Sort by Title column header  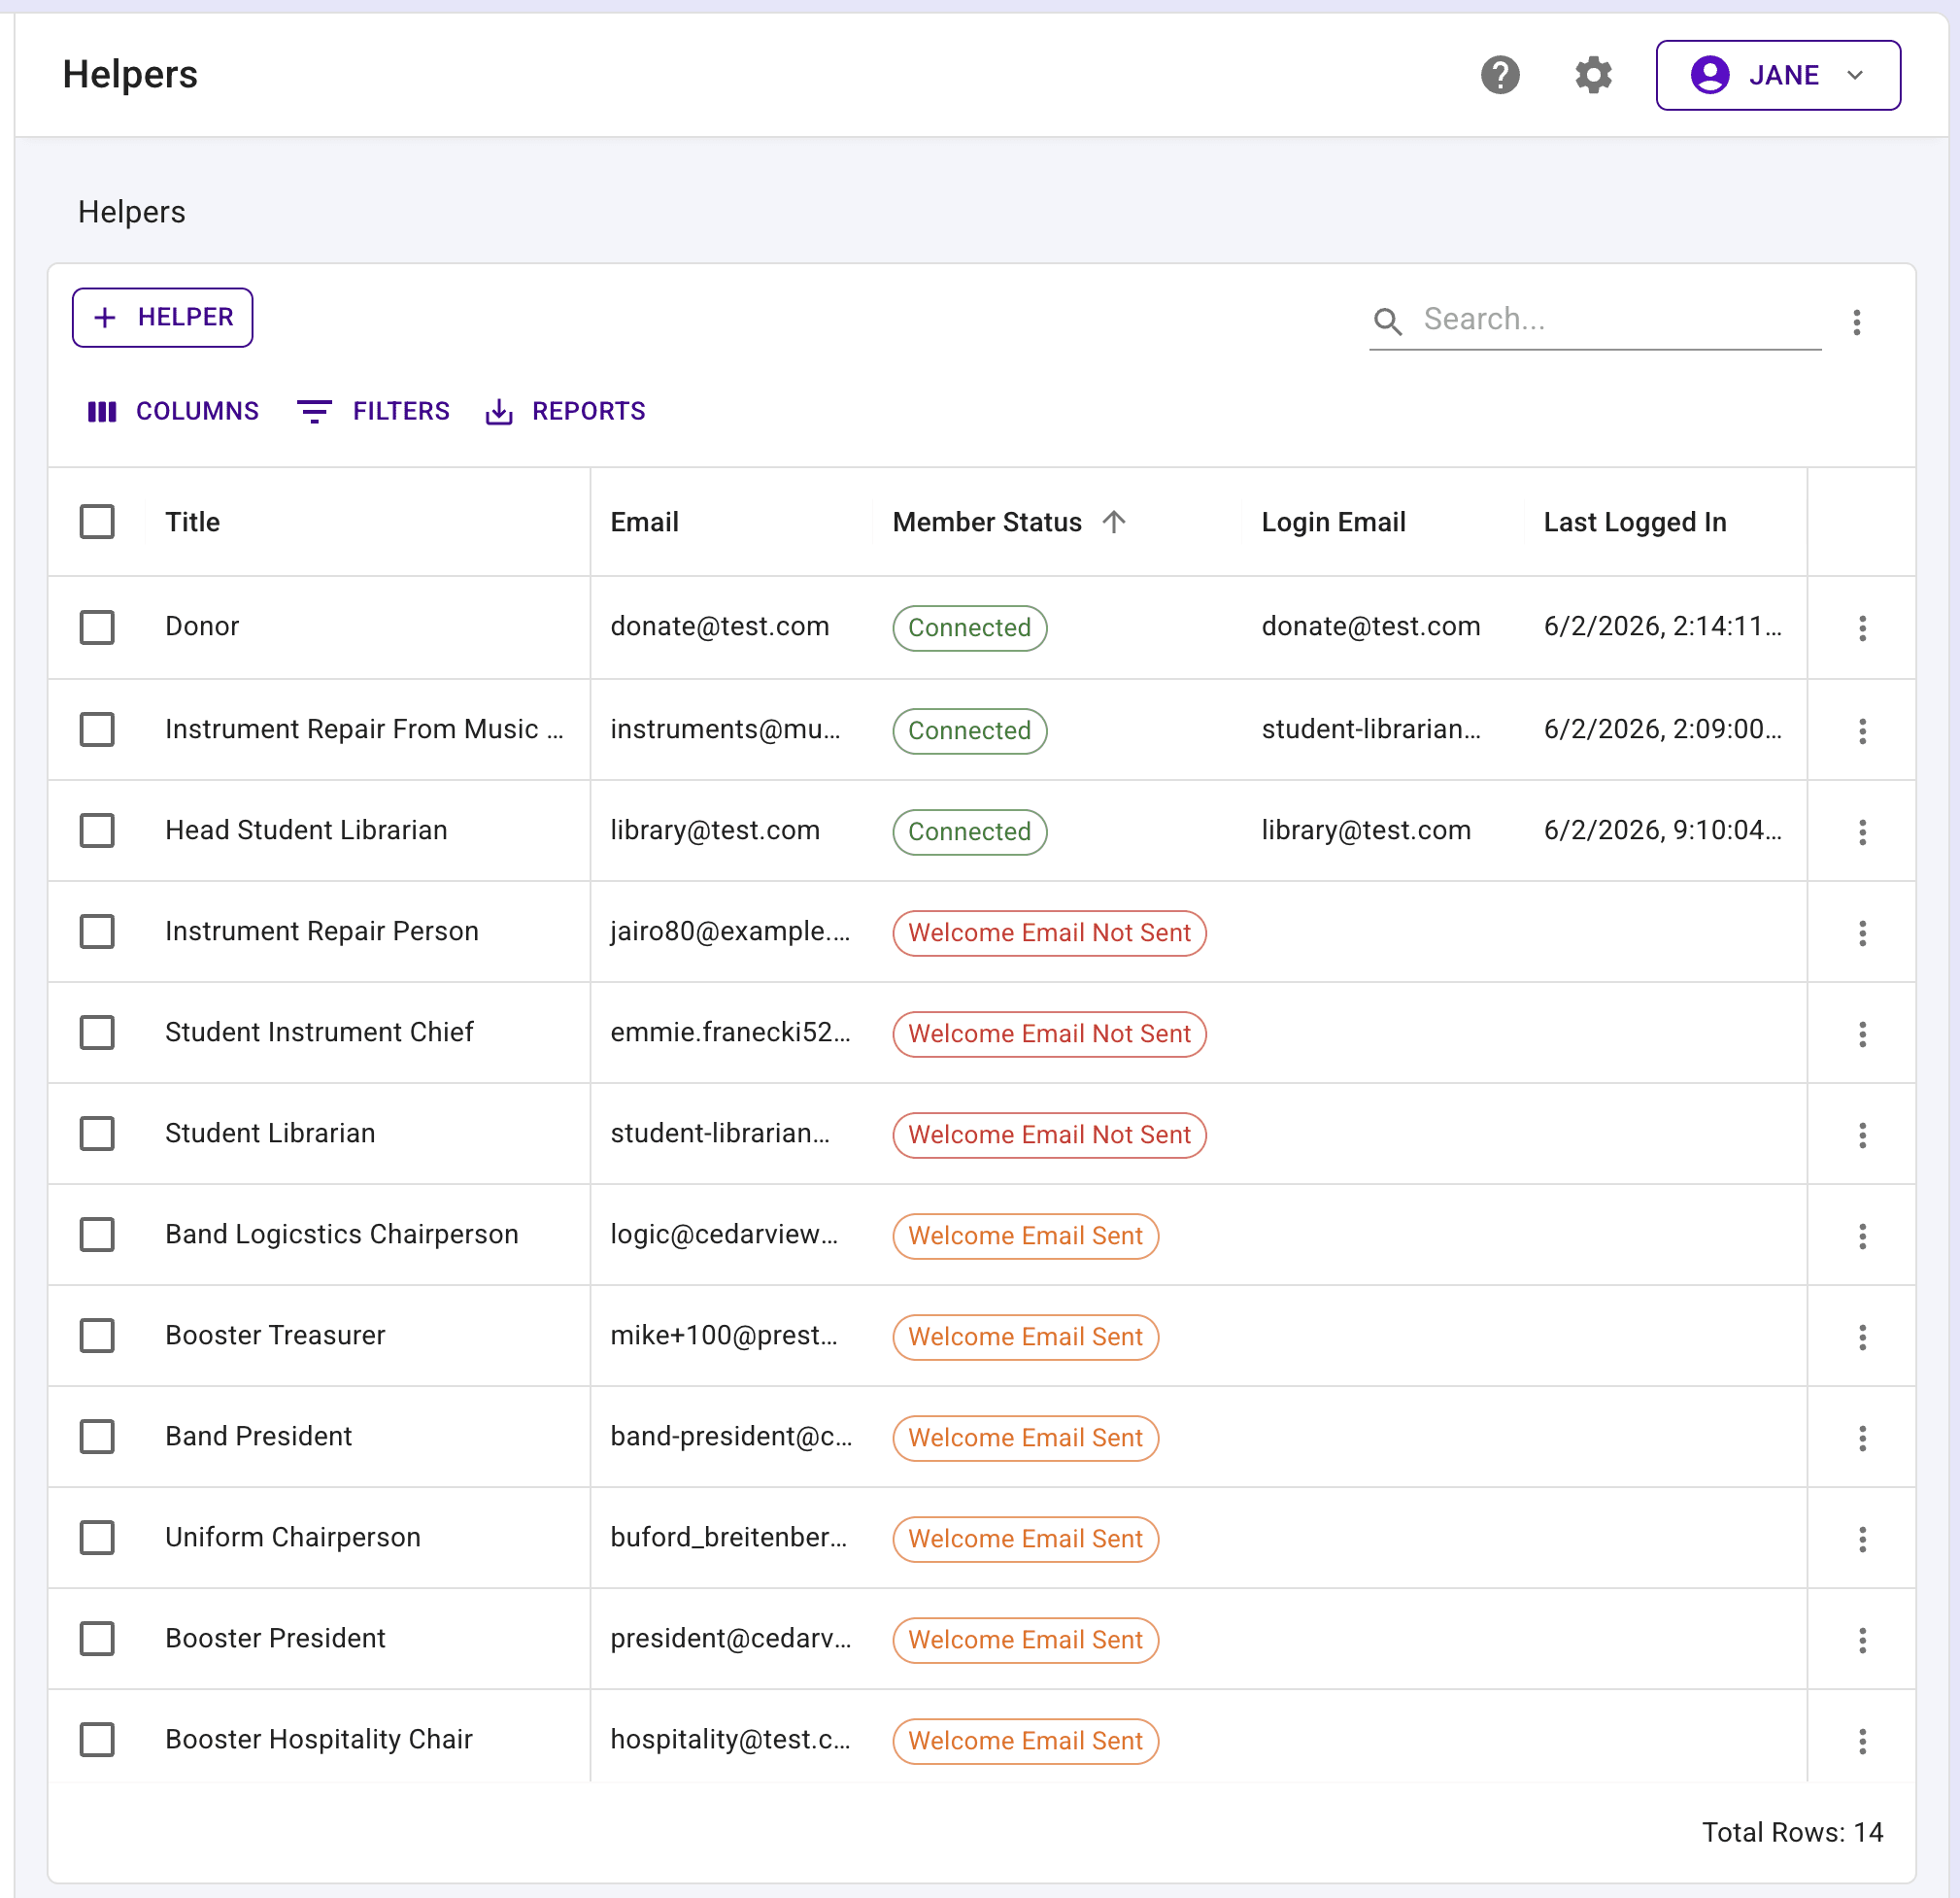point(192,522)
